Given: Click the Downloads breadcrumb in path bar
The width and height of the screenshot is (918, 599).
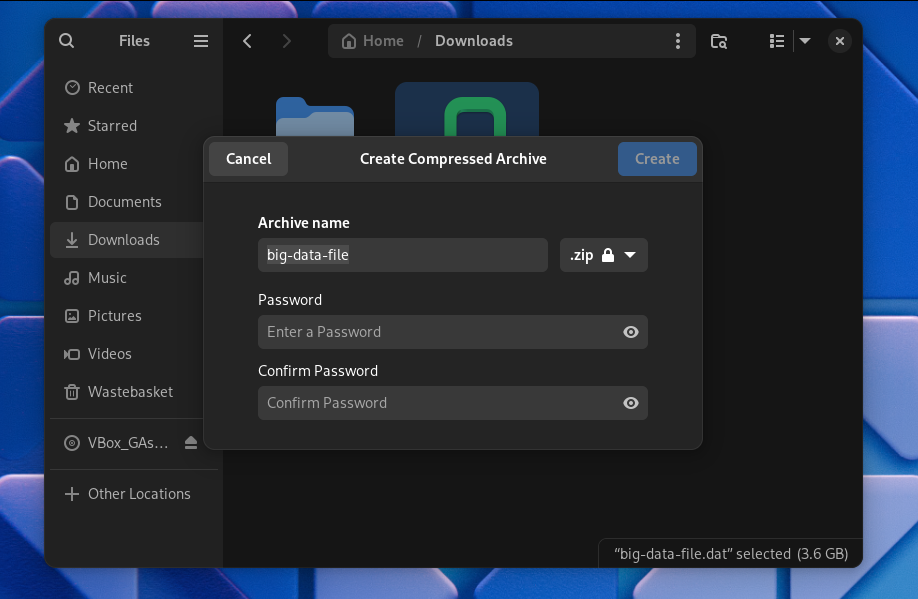Looking at the screenshot, I should tap(474, 41).
